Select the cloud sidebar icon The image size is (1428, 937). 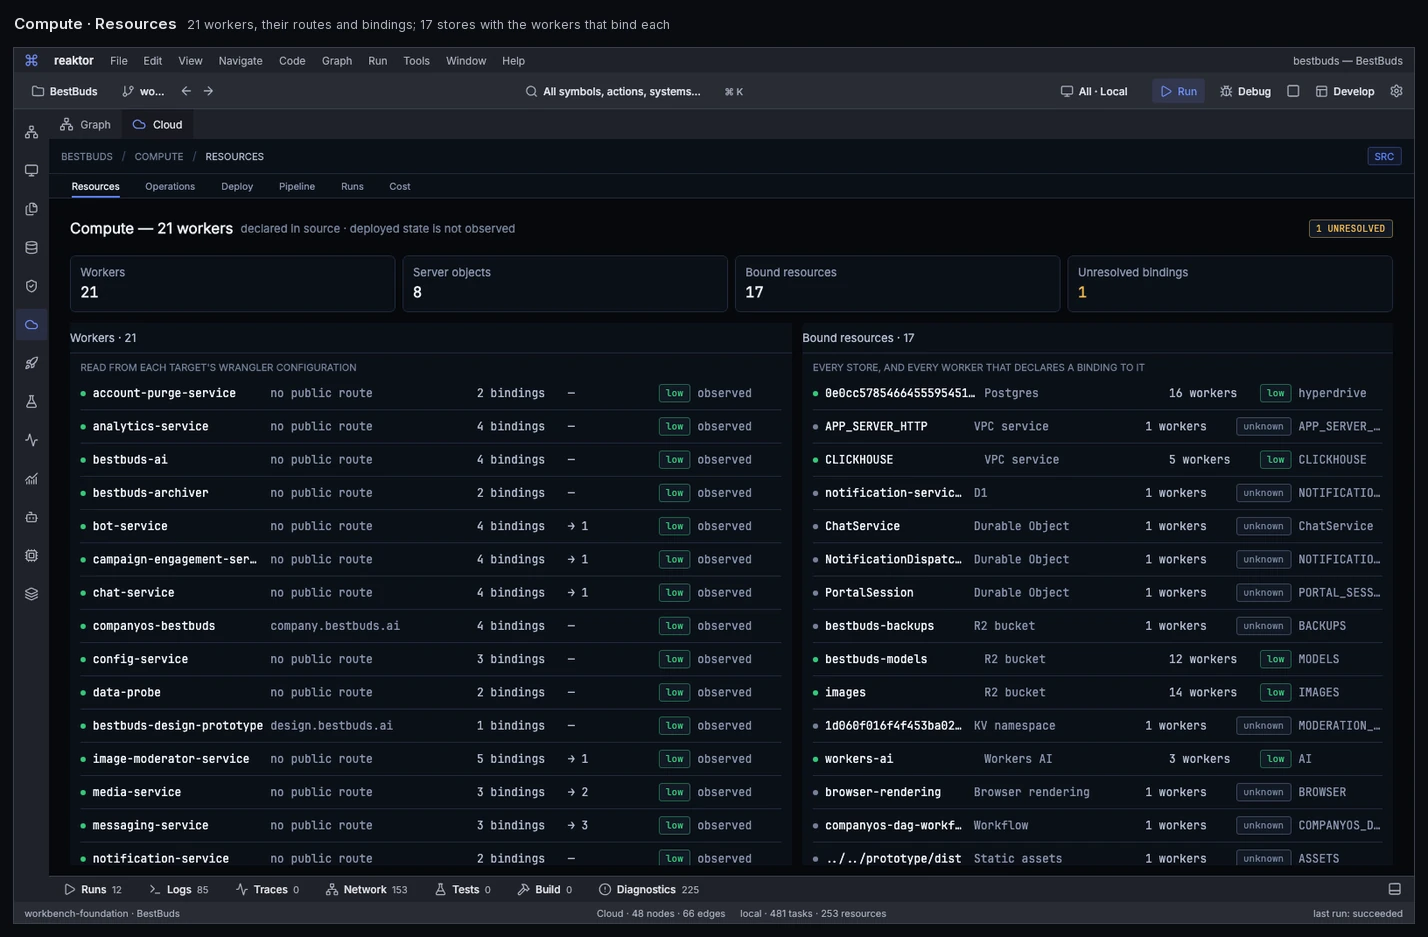coord(31,325)
